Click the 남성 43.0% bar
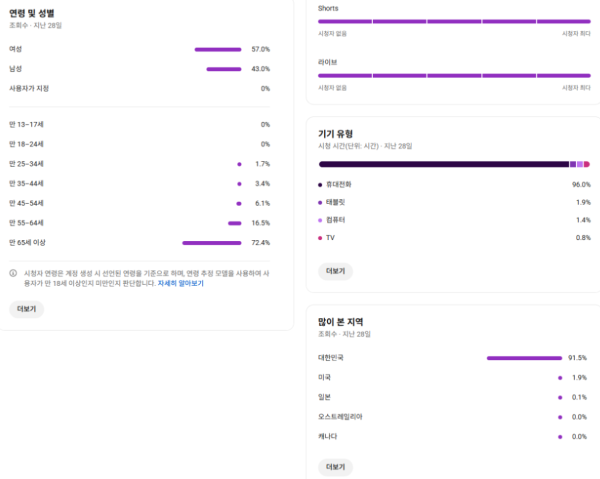The width and height of the screenshot is (600, 479). tap(224, 69)
